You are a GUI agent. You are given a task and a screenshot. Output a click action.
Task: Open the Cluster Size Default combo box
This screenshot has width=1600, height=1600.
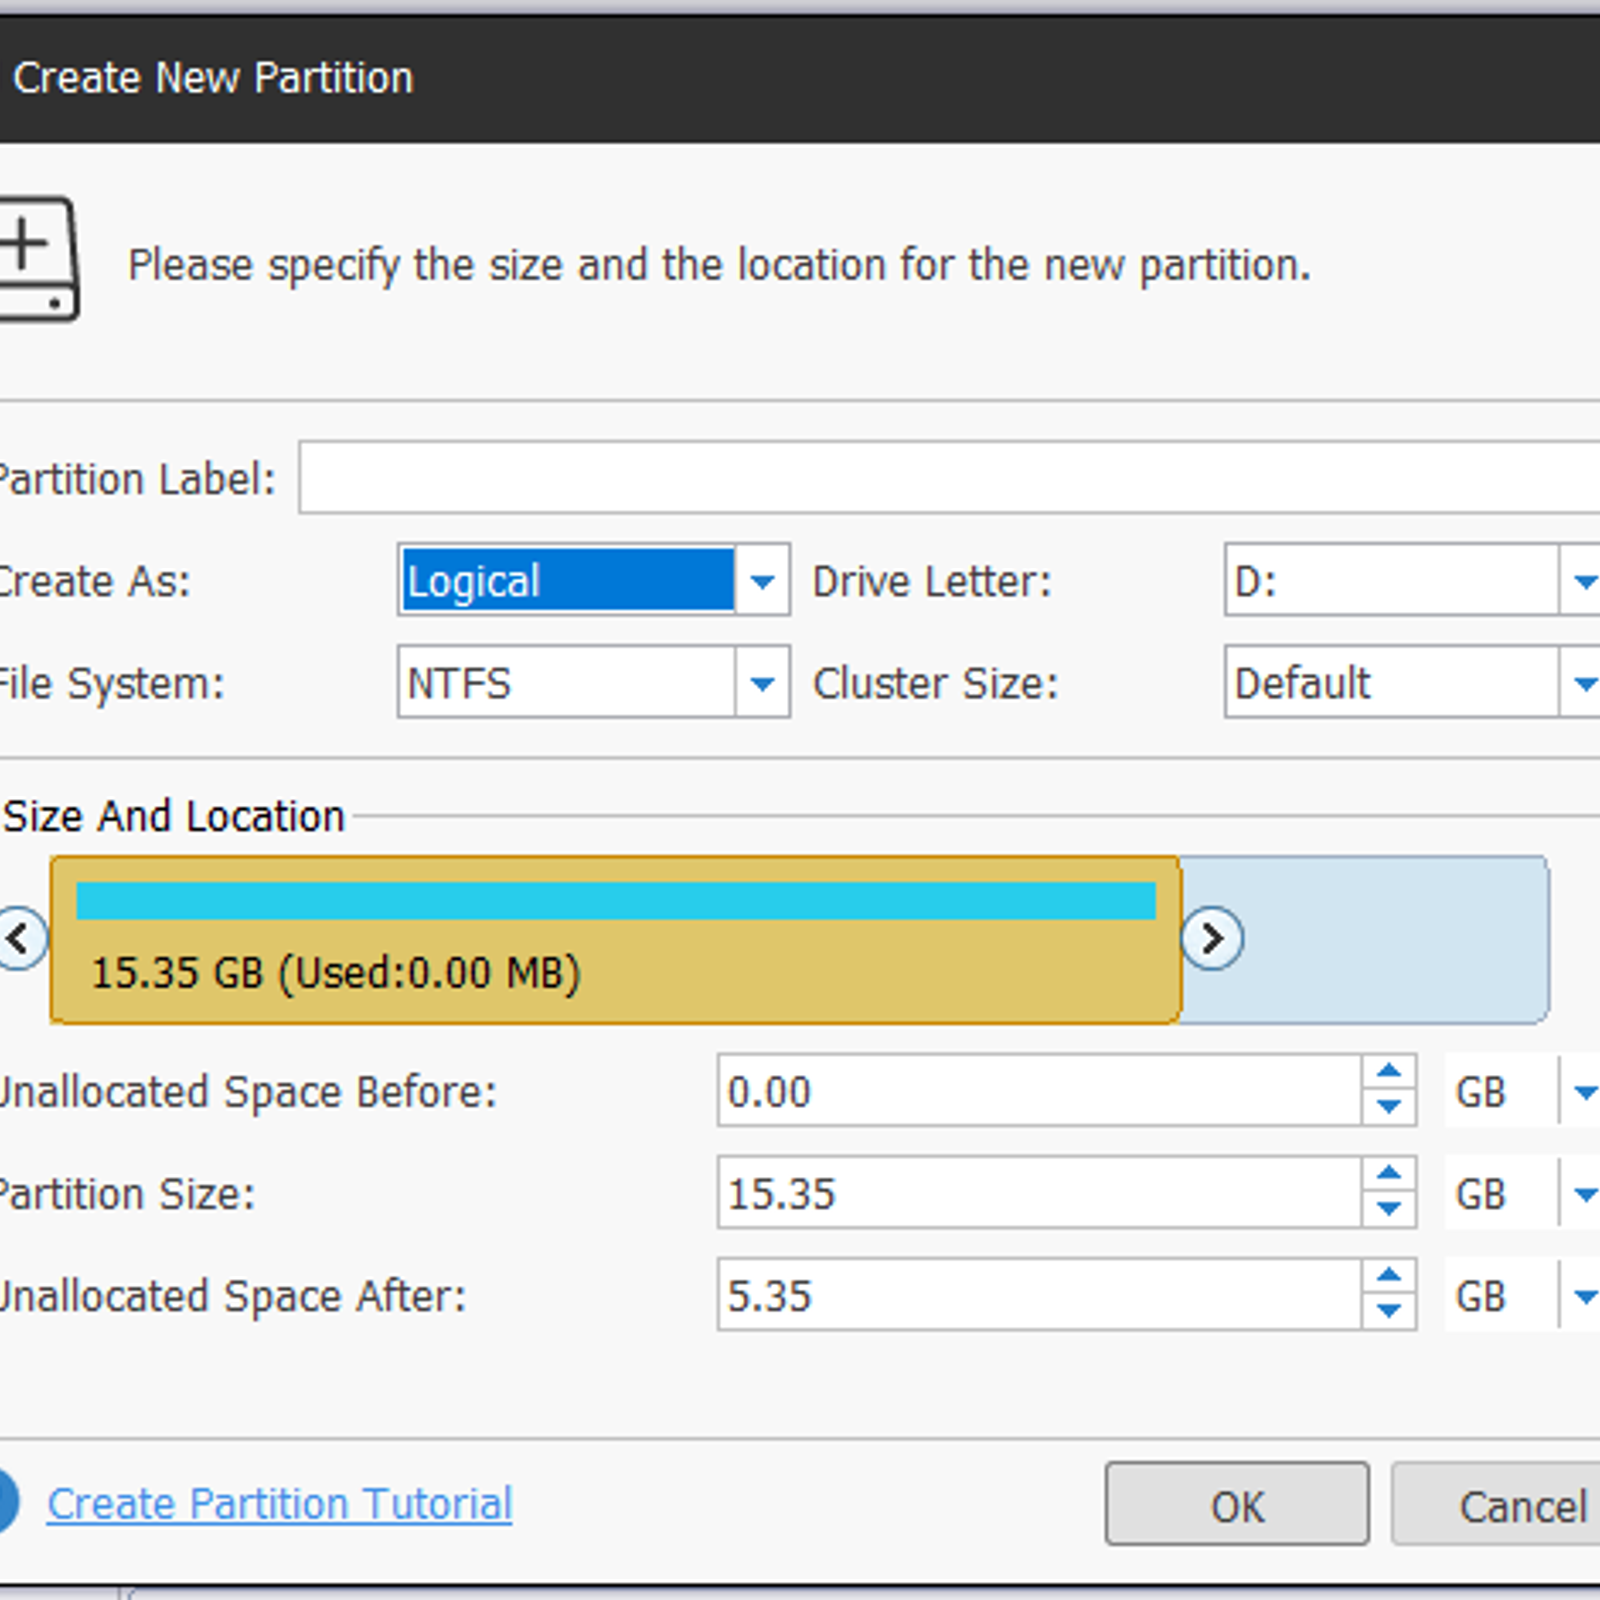pos(1412,682)
